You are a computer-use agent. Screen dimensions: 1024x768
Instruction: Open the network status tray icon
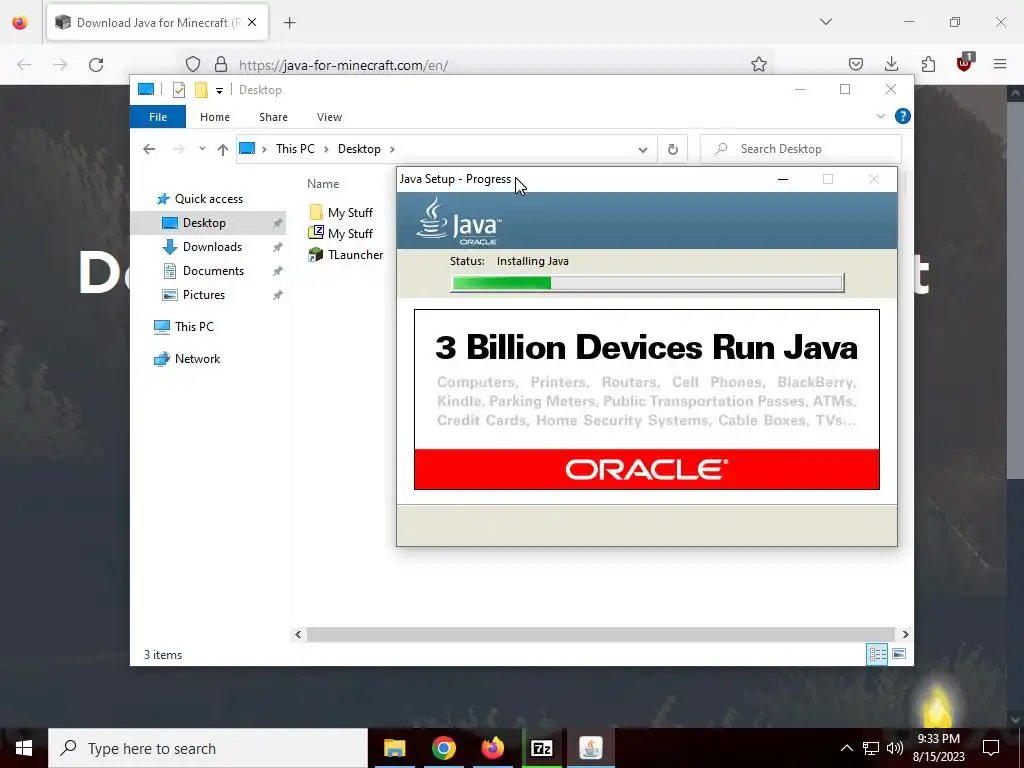[x=871, y=748]
